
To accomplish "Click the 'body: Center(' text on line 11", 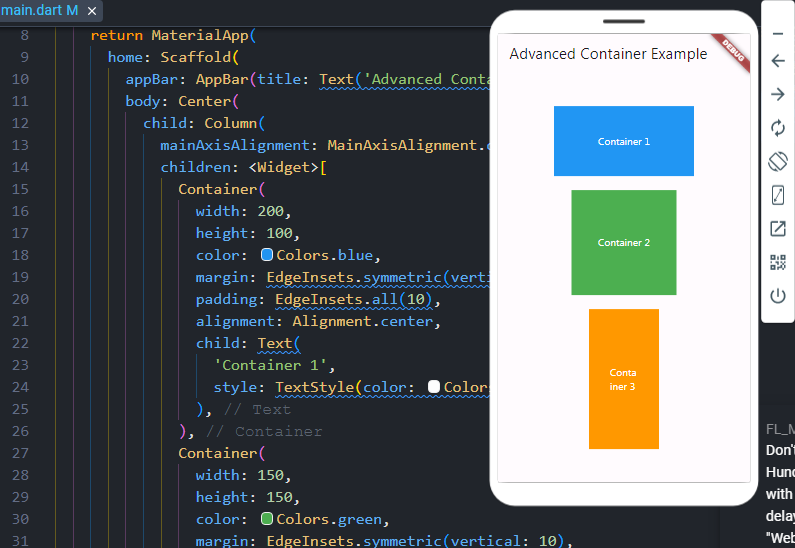I will pos(182,101).
